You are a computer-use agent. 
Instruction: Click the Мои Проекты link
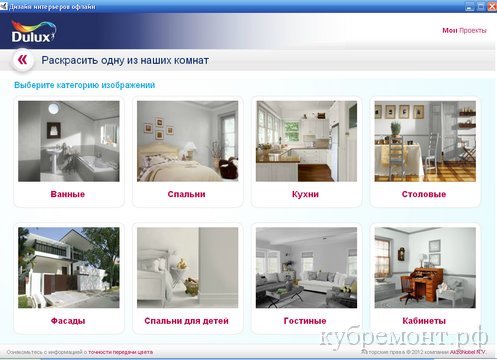[x=464, y=30]
